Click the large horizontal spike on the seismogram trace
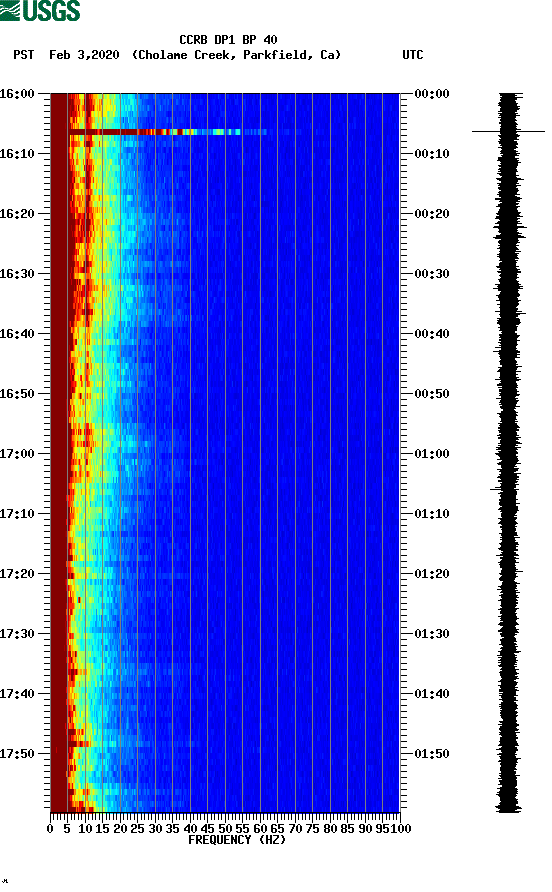The image size is (552, 892). click(508, 131)
